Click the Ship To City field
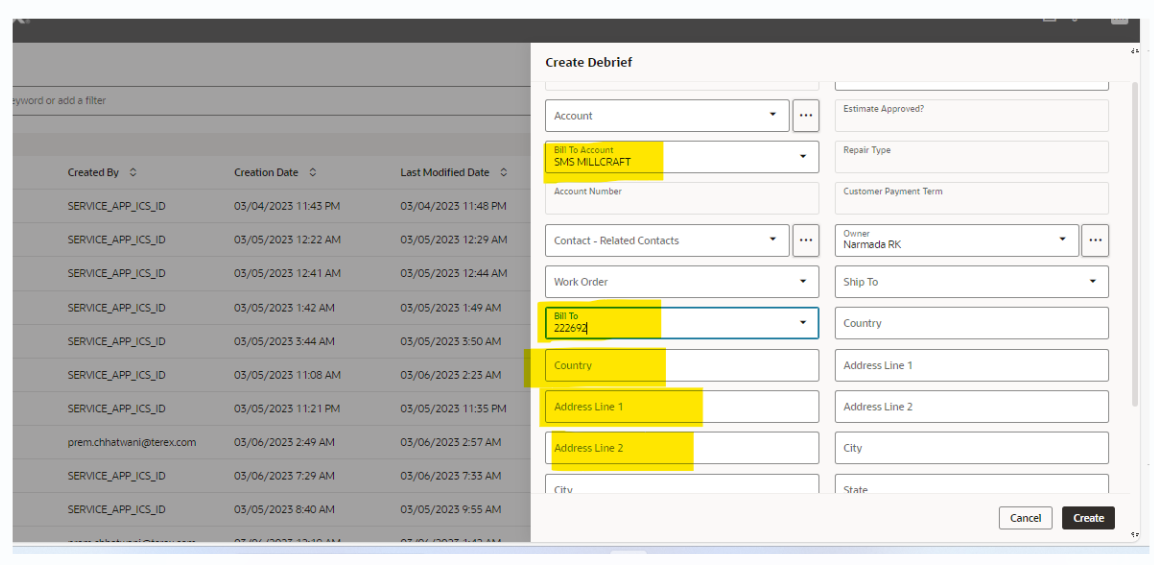The image size is (1154, 565). click(971, 448)
